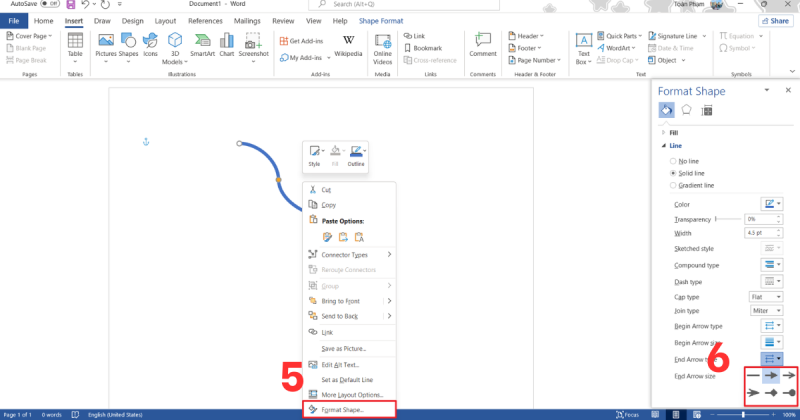Open the Cap type dropdown
Viewport: 800px width, 420px height.
(764, 296)
